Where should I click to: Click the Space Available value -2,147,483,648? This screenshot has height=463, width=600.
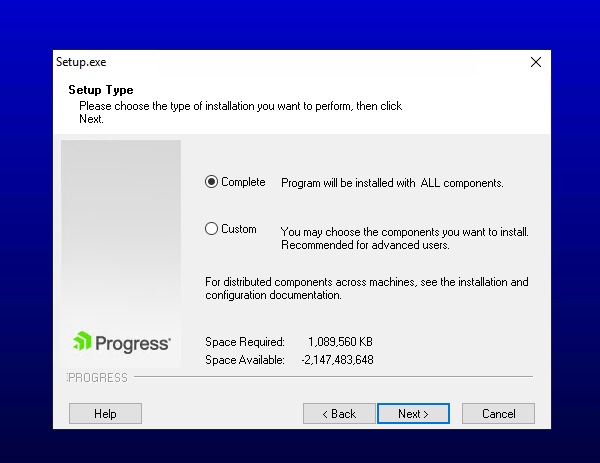click(x=337, y=360)
